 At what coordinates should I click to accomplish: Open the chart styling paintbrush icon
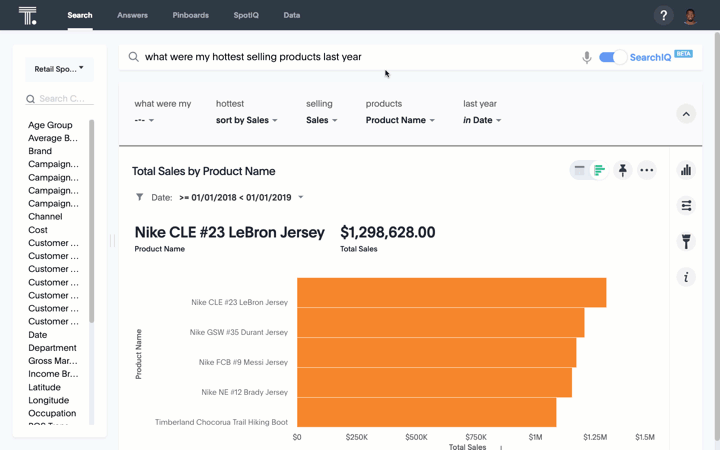[x=686, y=242]
